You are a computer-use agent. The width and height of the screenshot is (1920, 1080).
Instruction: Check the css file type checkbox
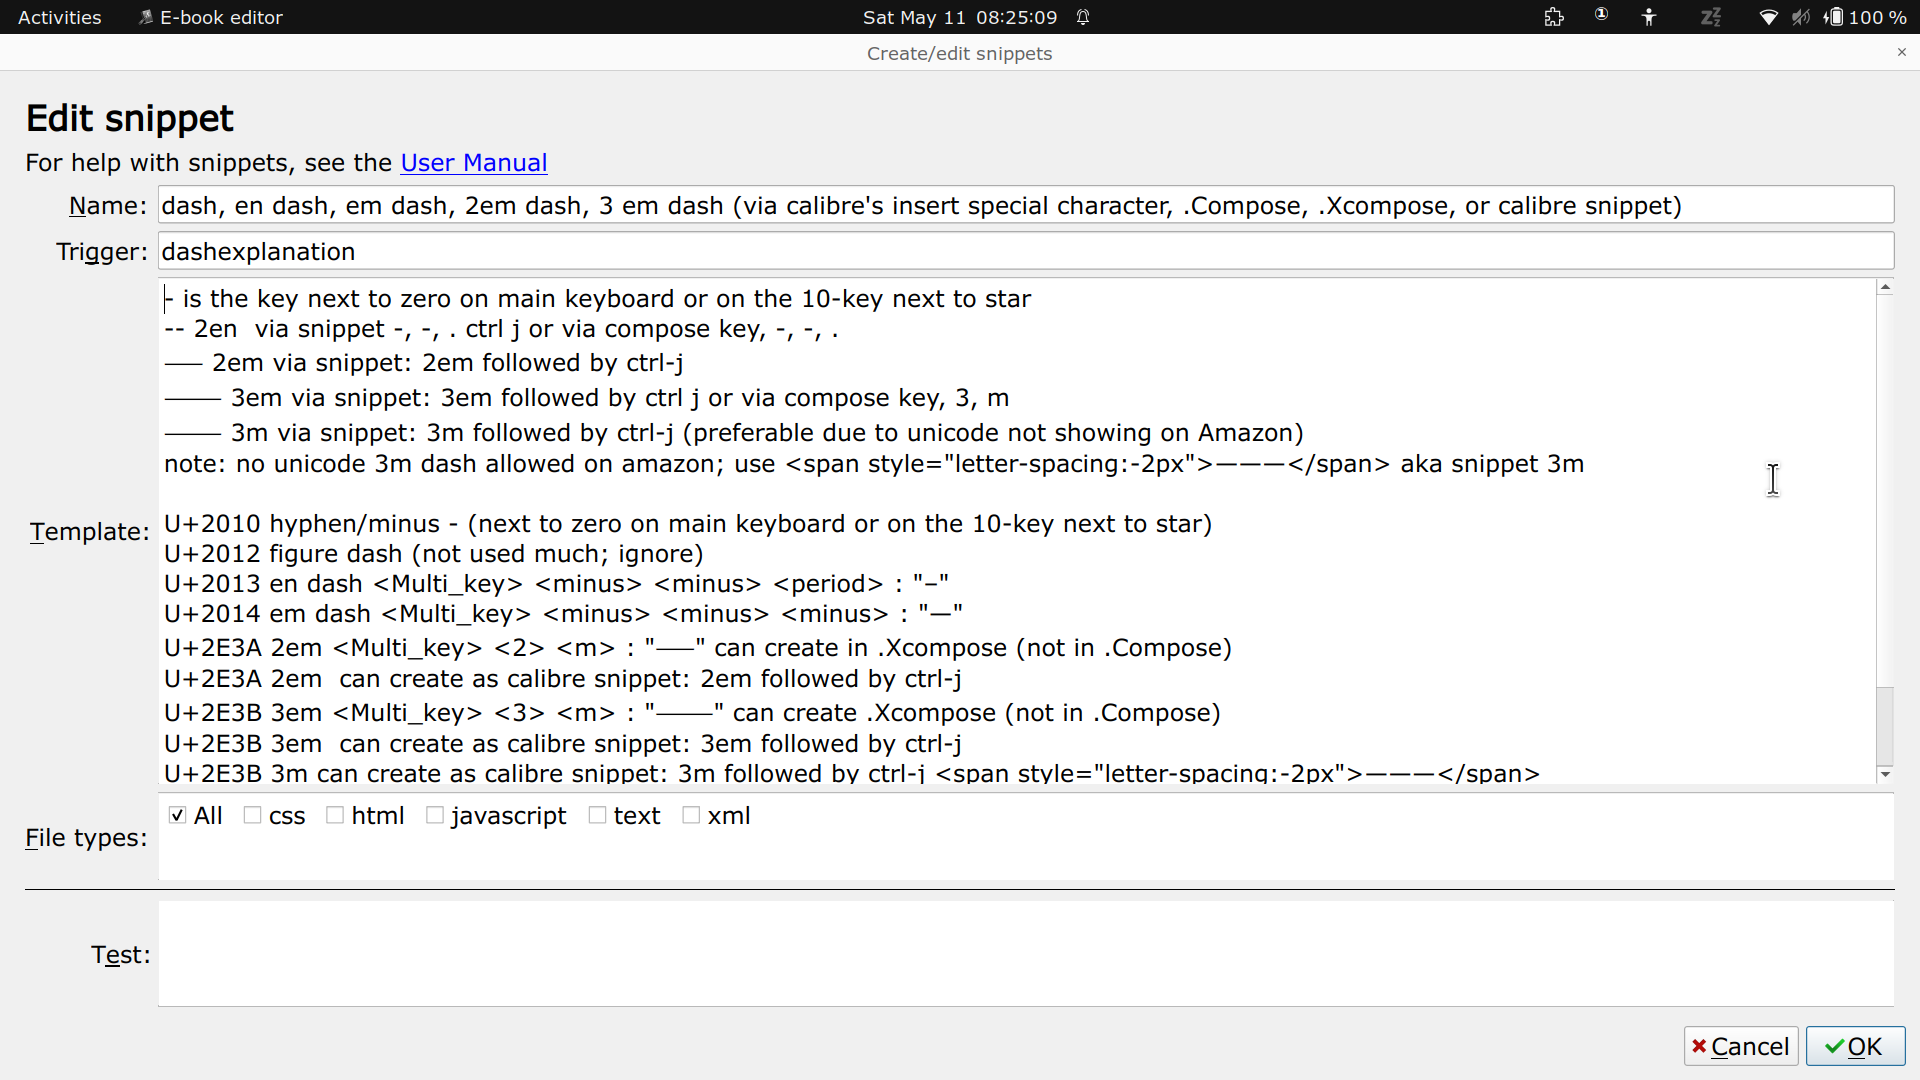click(x=253, y=815)
